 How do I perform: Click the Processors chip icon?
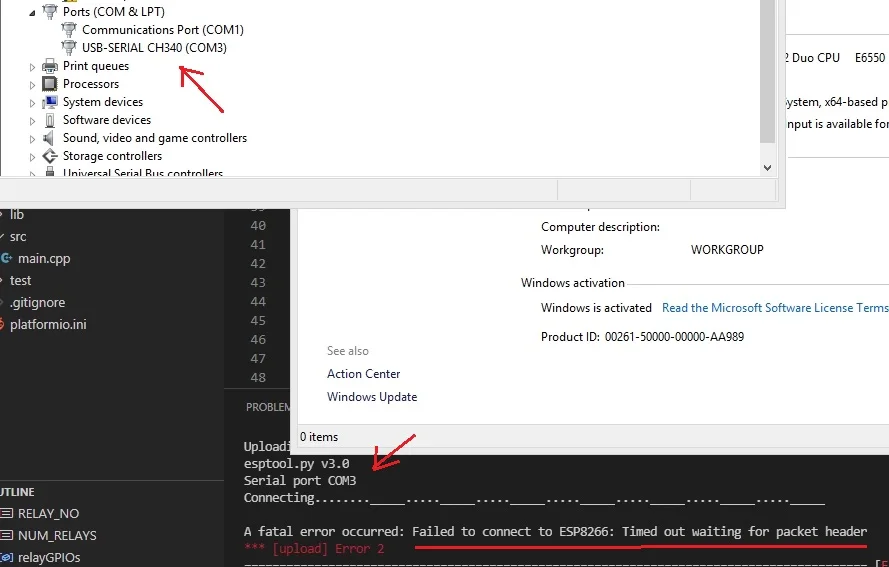tap(50, 84)
